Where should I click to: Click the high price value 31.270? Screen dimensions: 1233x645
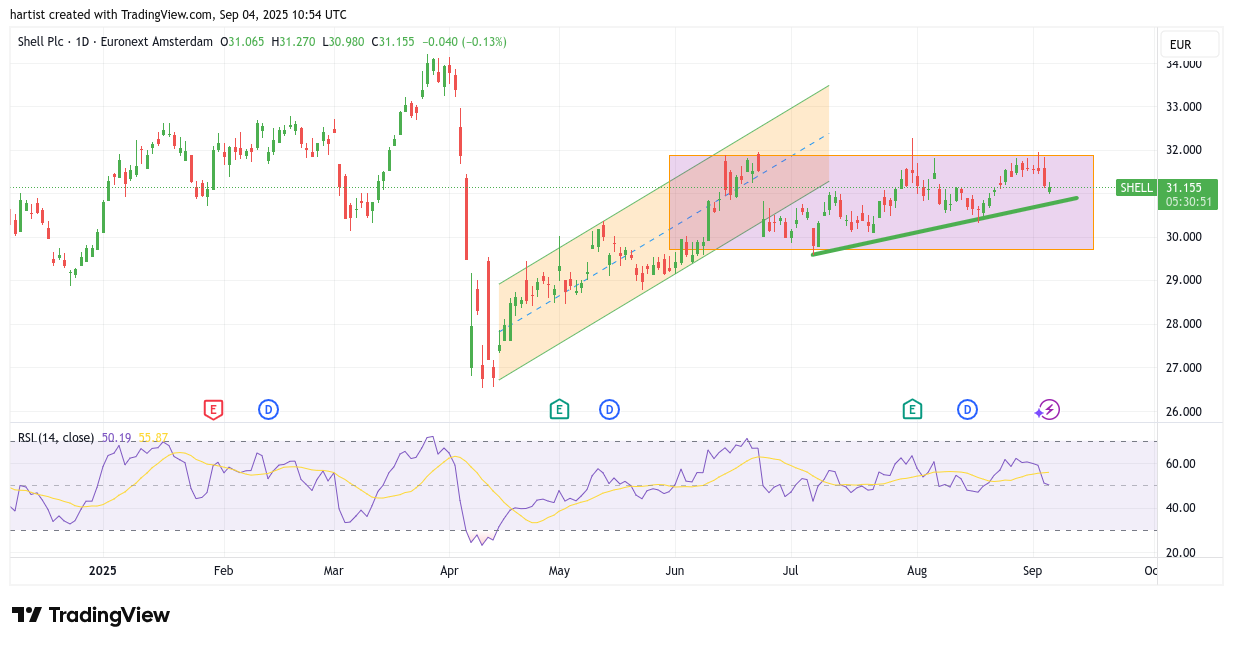298,42
